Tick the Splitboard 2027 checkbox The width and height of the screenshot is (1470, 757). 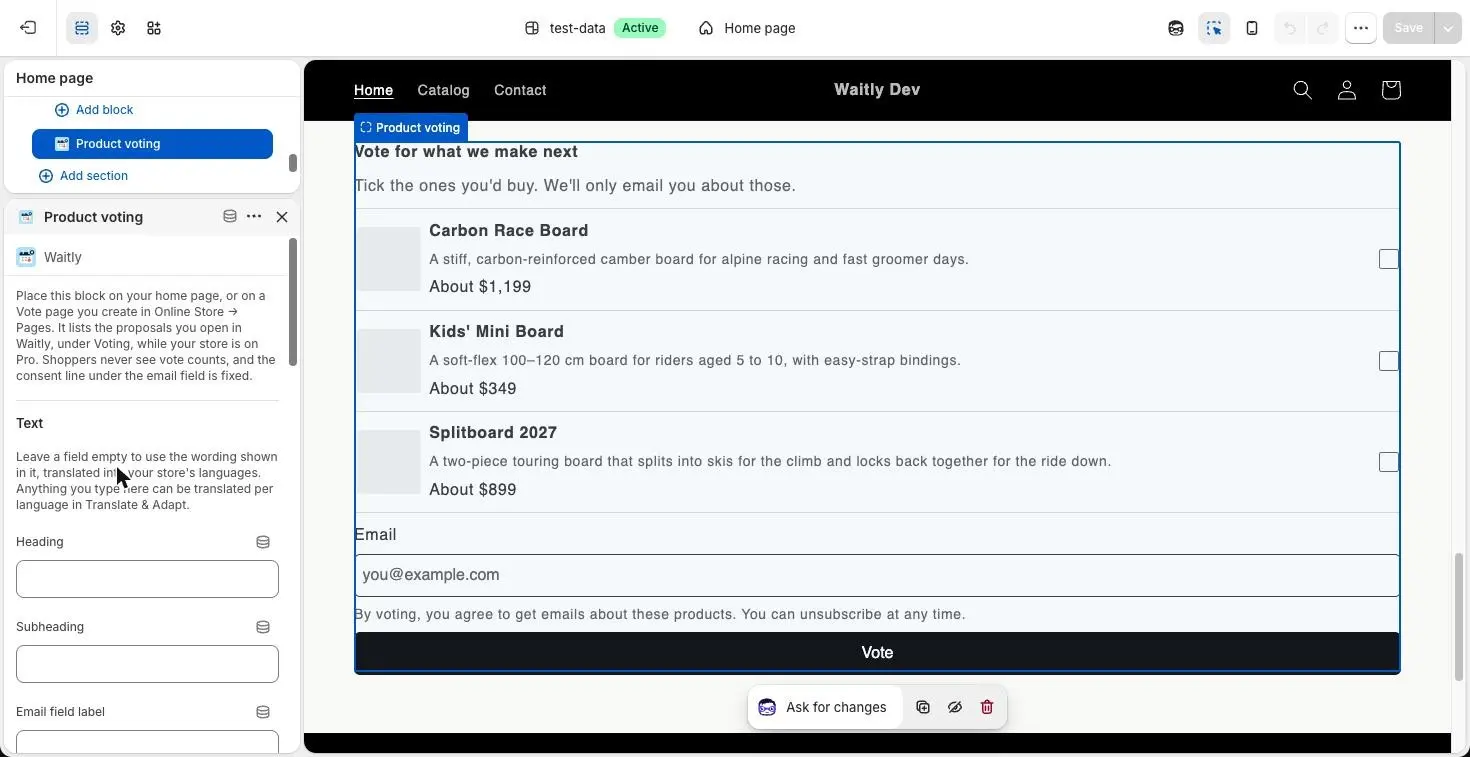[1388, 462]
